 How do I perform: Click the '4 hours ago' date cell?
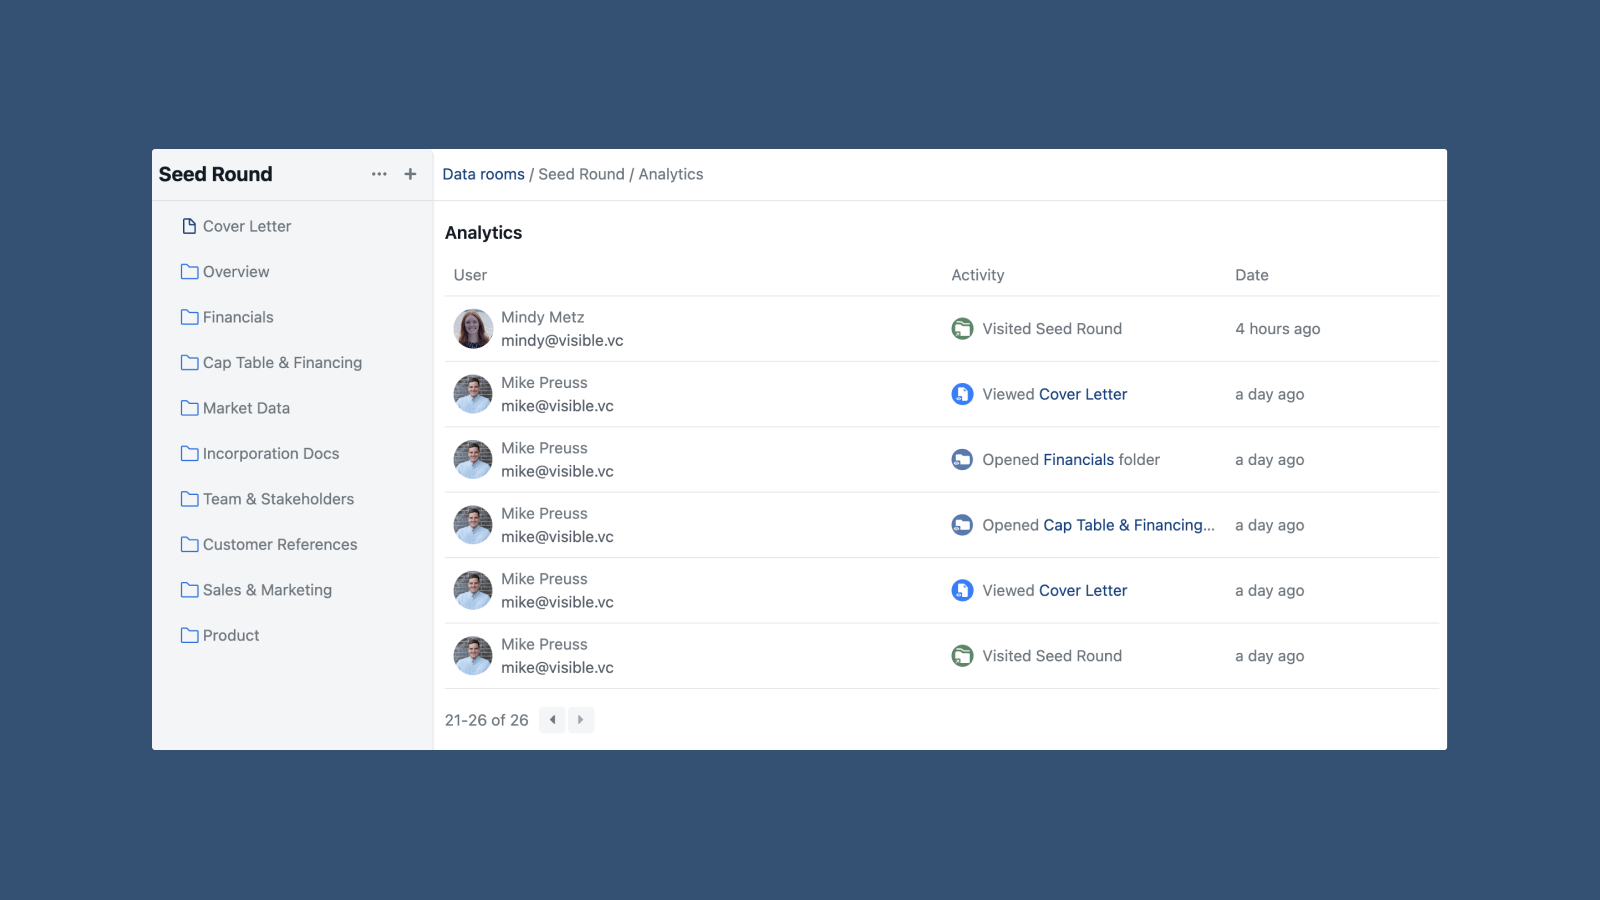[x=1278, y=329]
